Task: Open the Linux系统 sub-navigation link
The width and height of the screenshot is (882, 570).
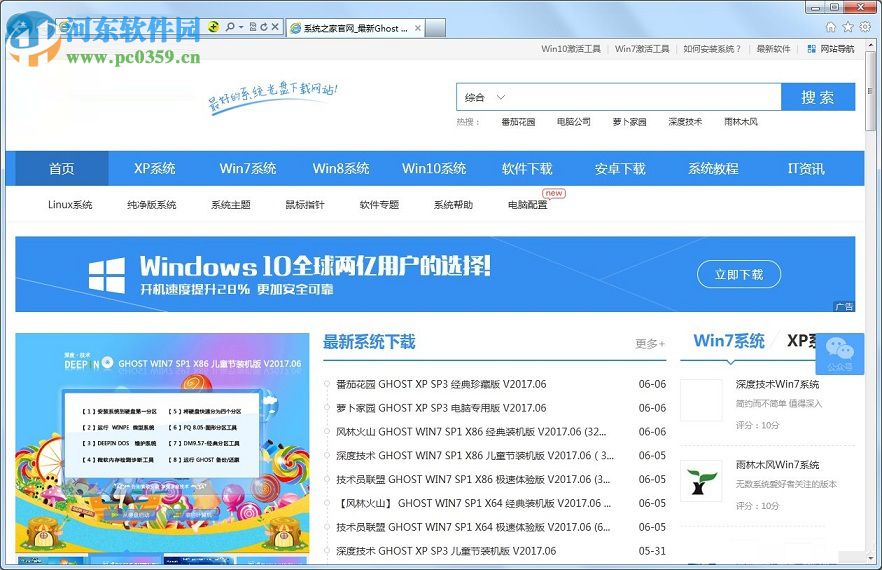Action: point(70,205)
